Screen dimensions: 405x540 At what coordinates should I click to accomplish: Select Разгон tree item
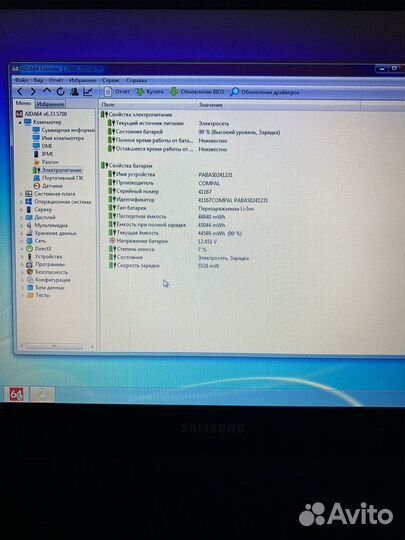(46, 162)
